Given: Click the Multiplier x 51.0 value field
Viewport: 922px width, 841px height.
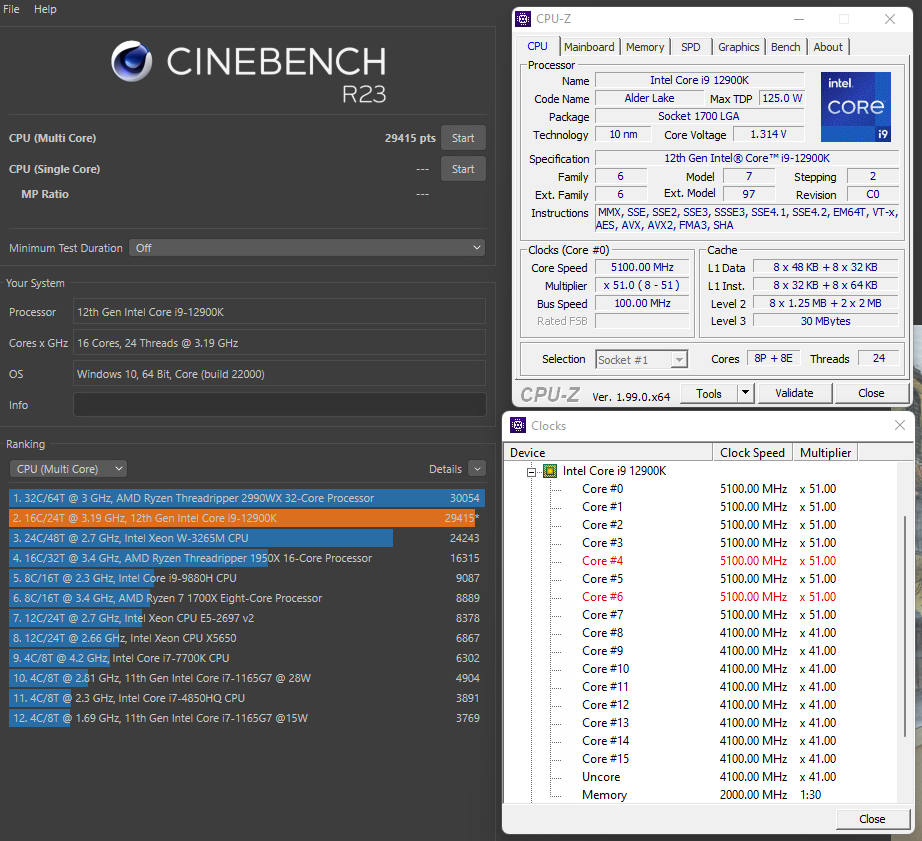Looking at the screenshot, I should (x=642, y=285).
